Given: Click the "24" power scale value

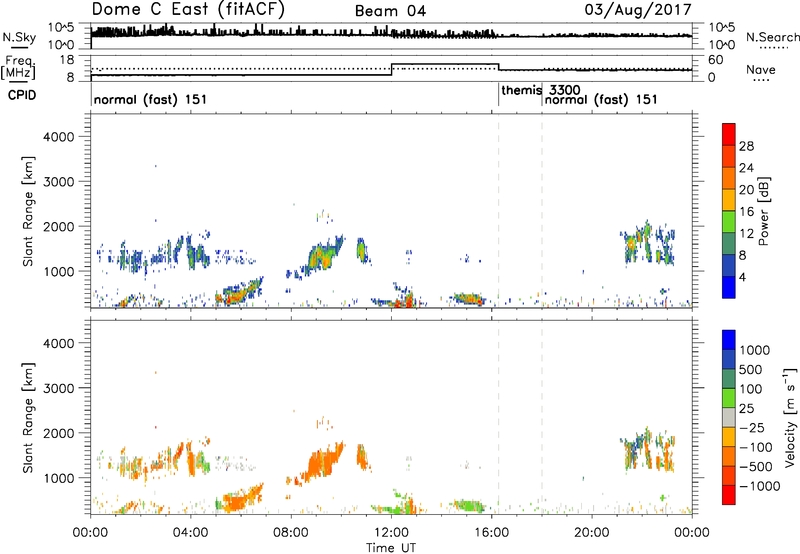Looking at the screenshot, I should click(x=746, y=168).
